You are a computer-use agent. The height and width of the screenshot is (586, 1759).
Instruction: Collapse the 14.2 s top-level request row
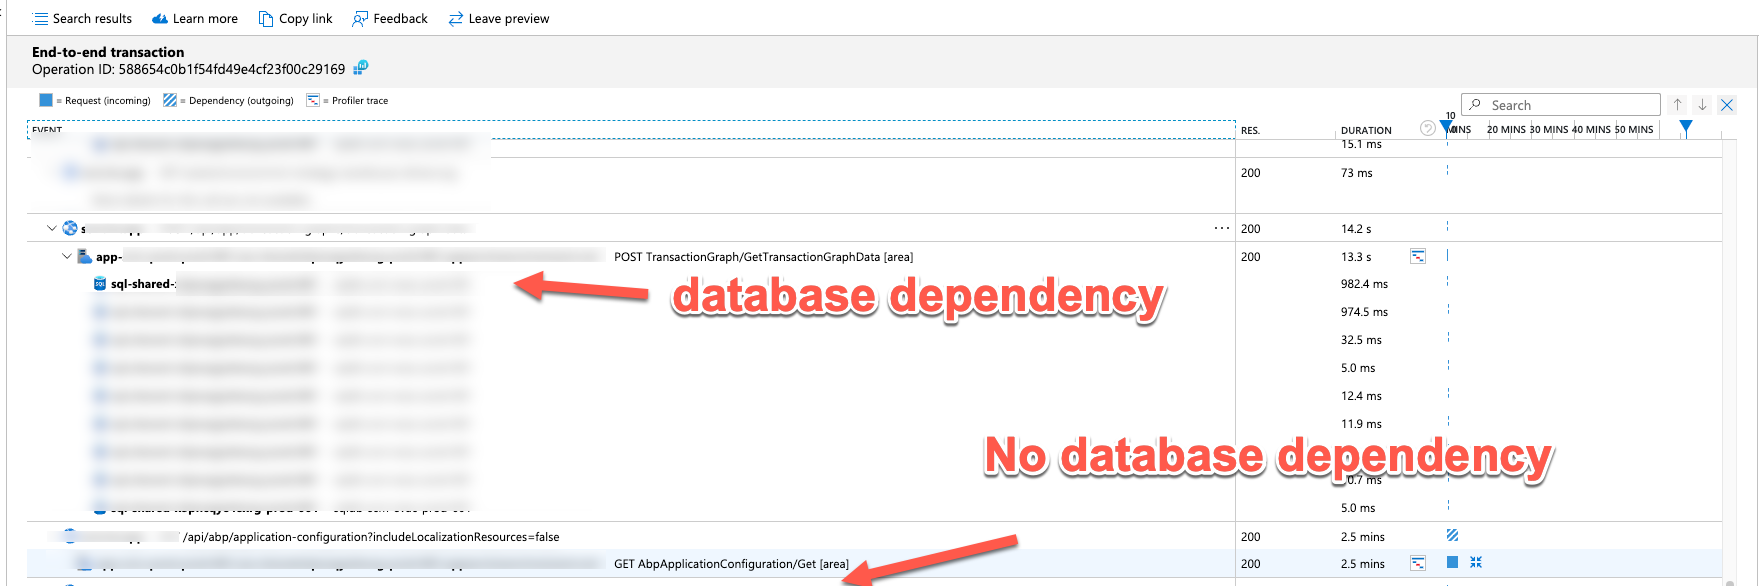click(x=52, y=229)
